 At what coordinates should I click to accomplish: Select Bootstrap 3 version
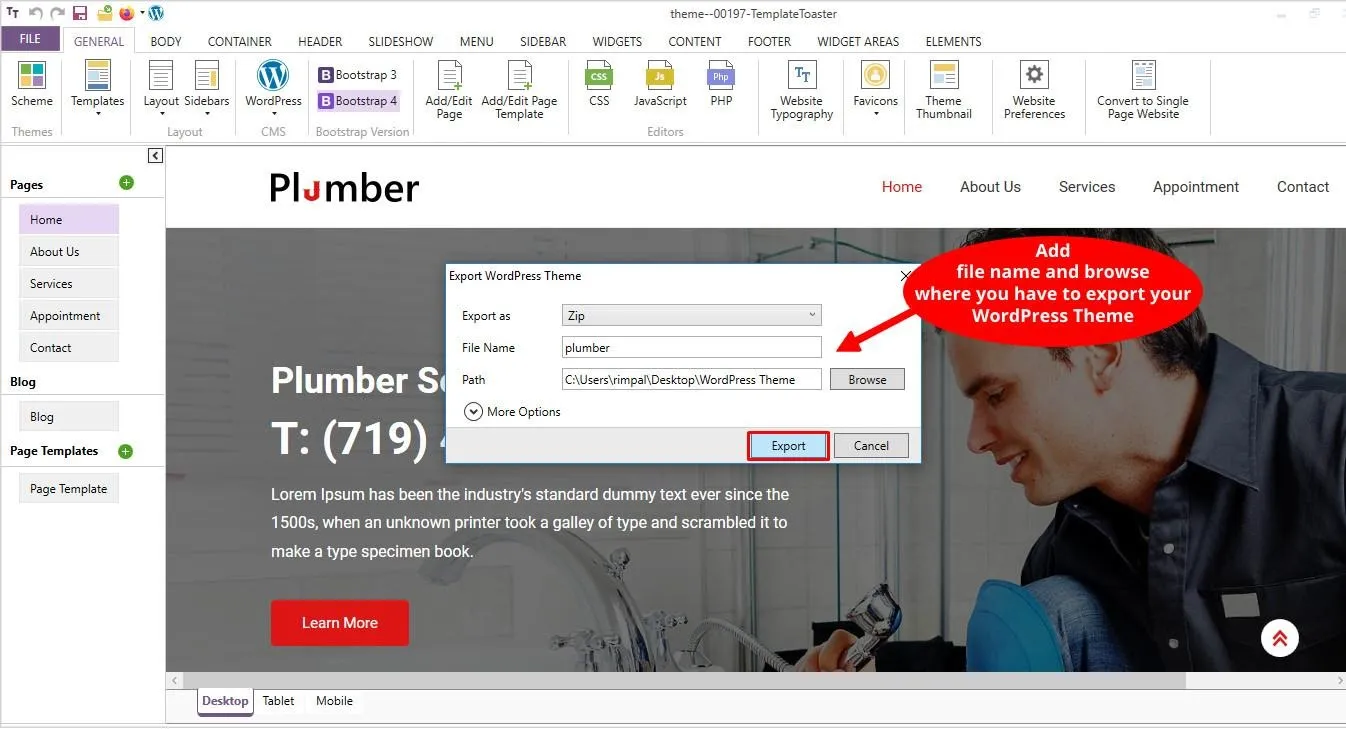[x=358, y=75]
